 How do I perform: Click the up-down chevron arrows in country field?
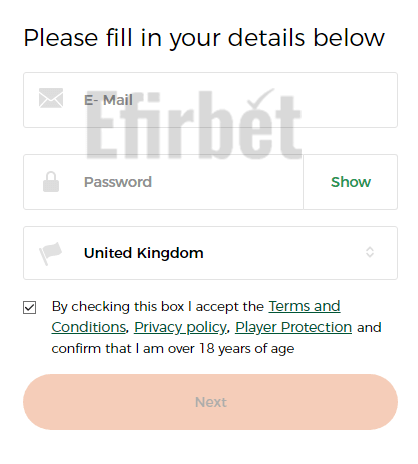point(370,252)
